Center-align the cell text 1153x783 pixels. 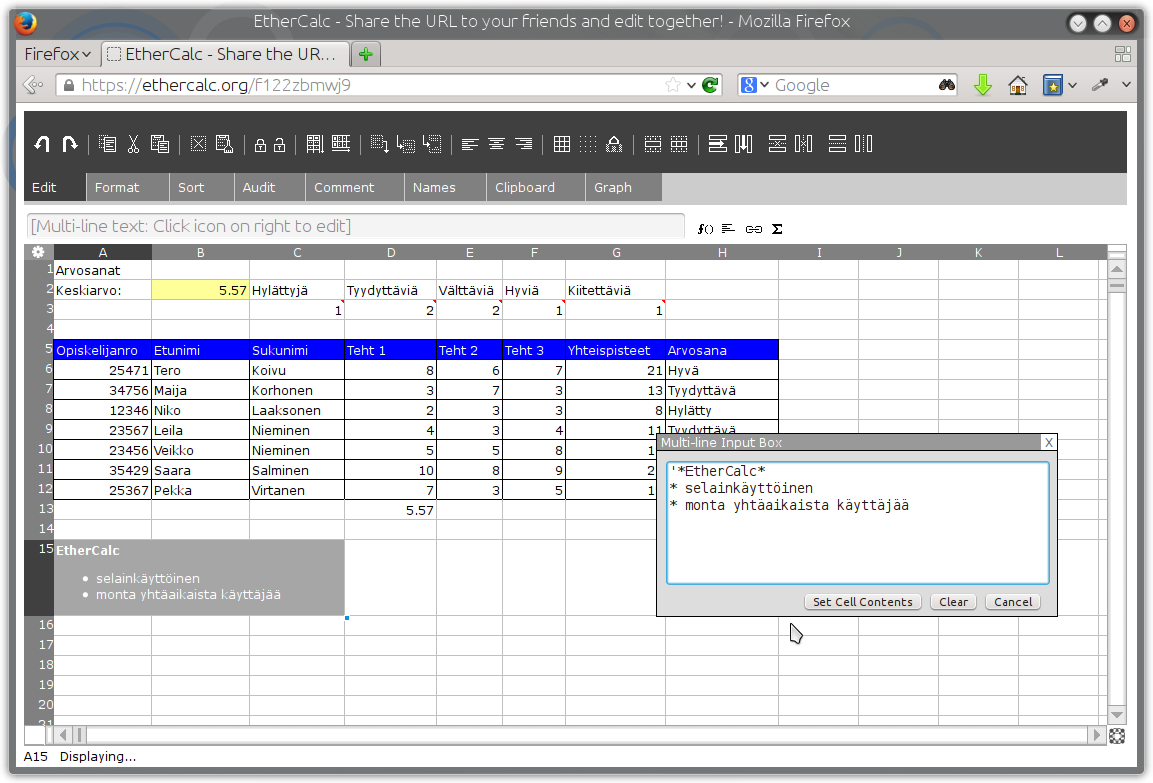[496, 144]
